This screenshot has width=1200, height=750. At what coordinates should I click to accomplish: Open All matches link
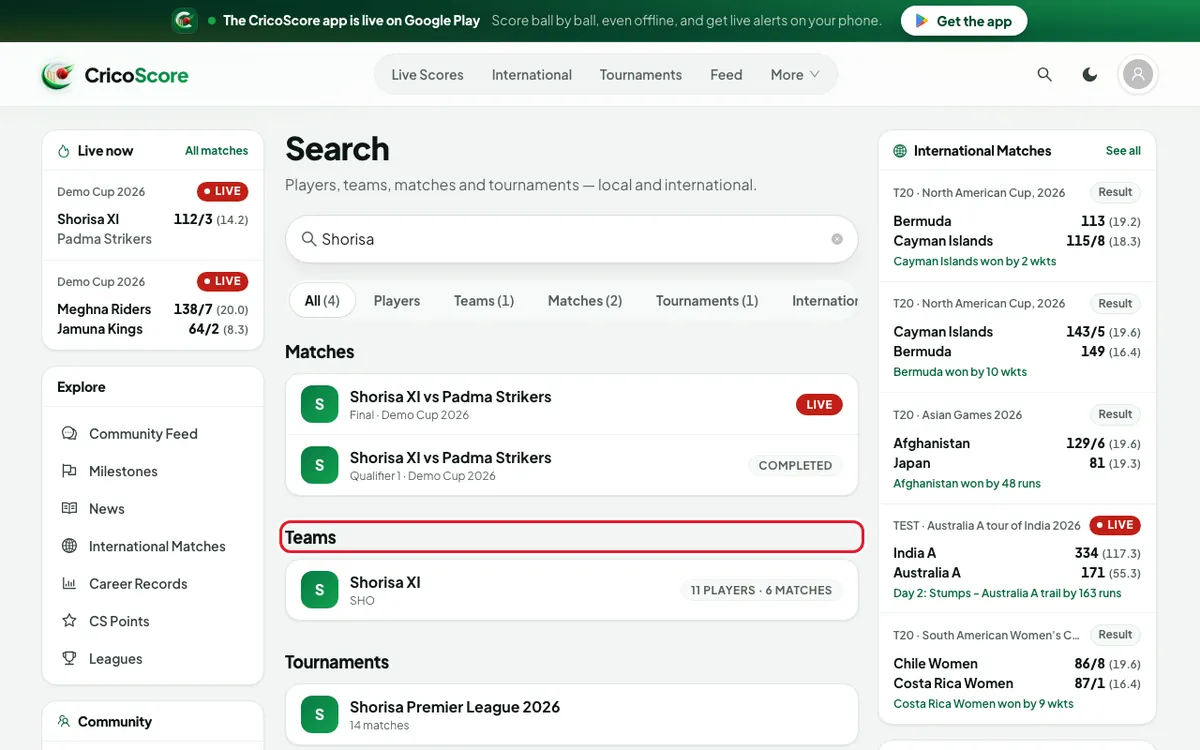pyautogui.click(x=217, y=151)
